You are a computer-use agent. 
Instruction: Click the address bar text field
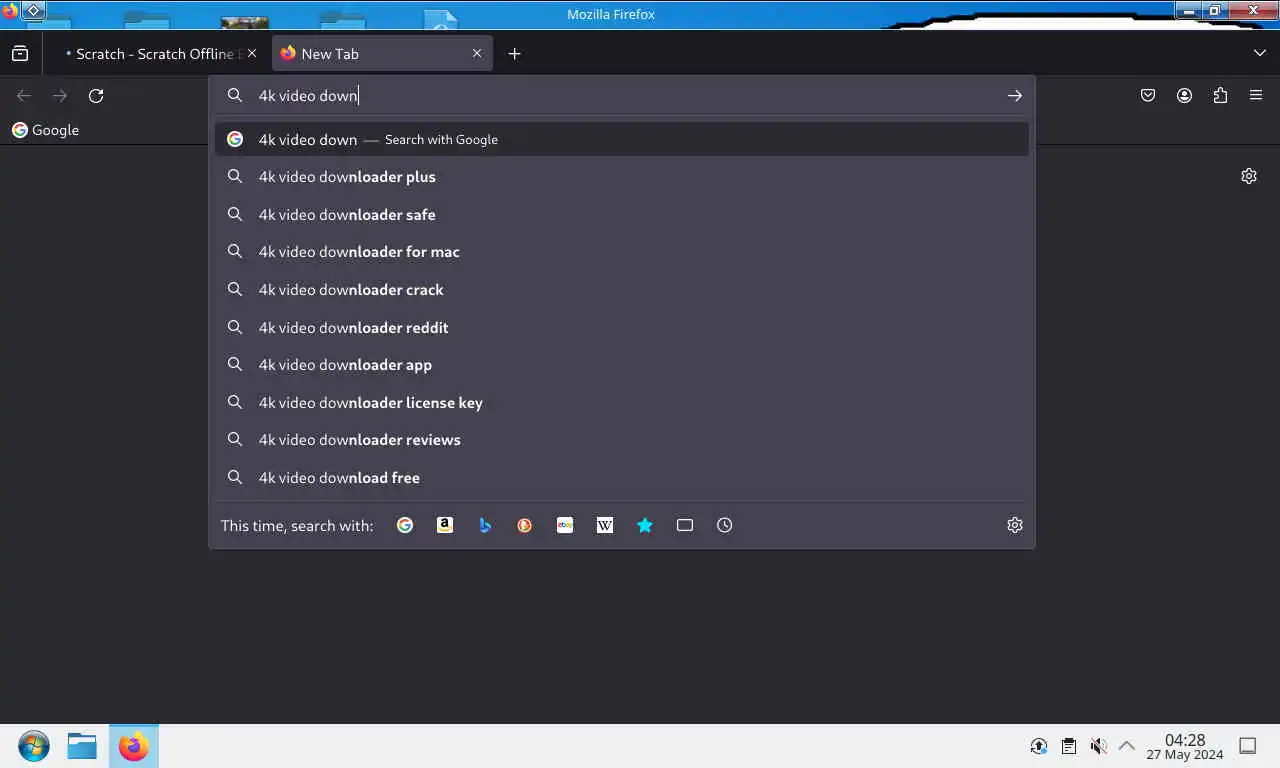(622, 96)
